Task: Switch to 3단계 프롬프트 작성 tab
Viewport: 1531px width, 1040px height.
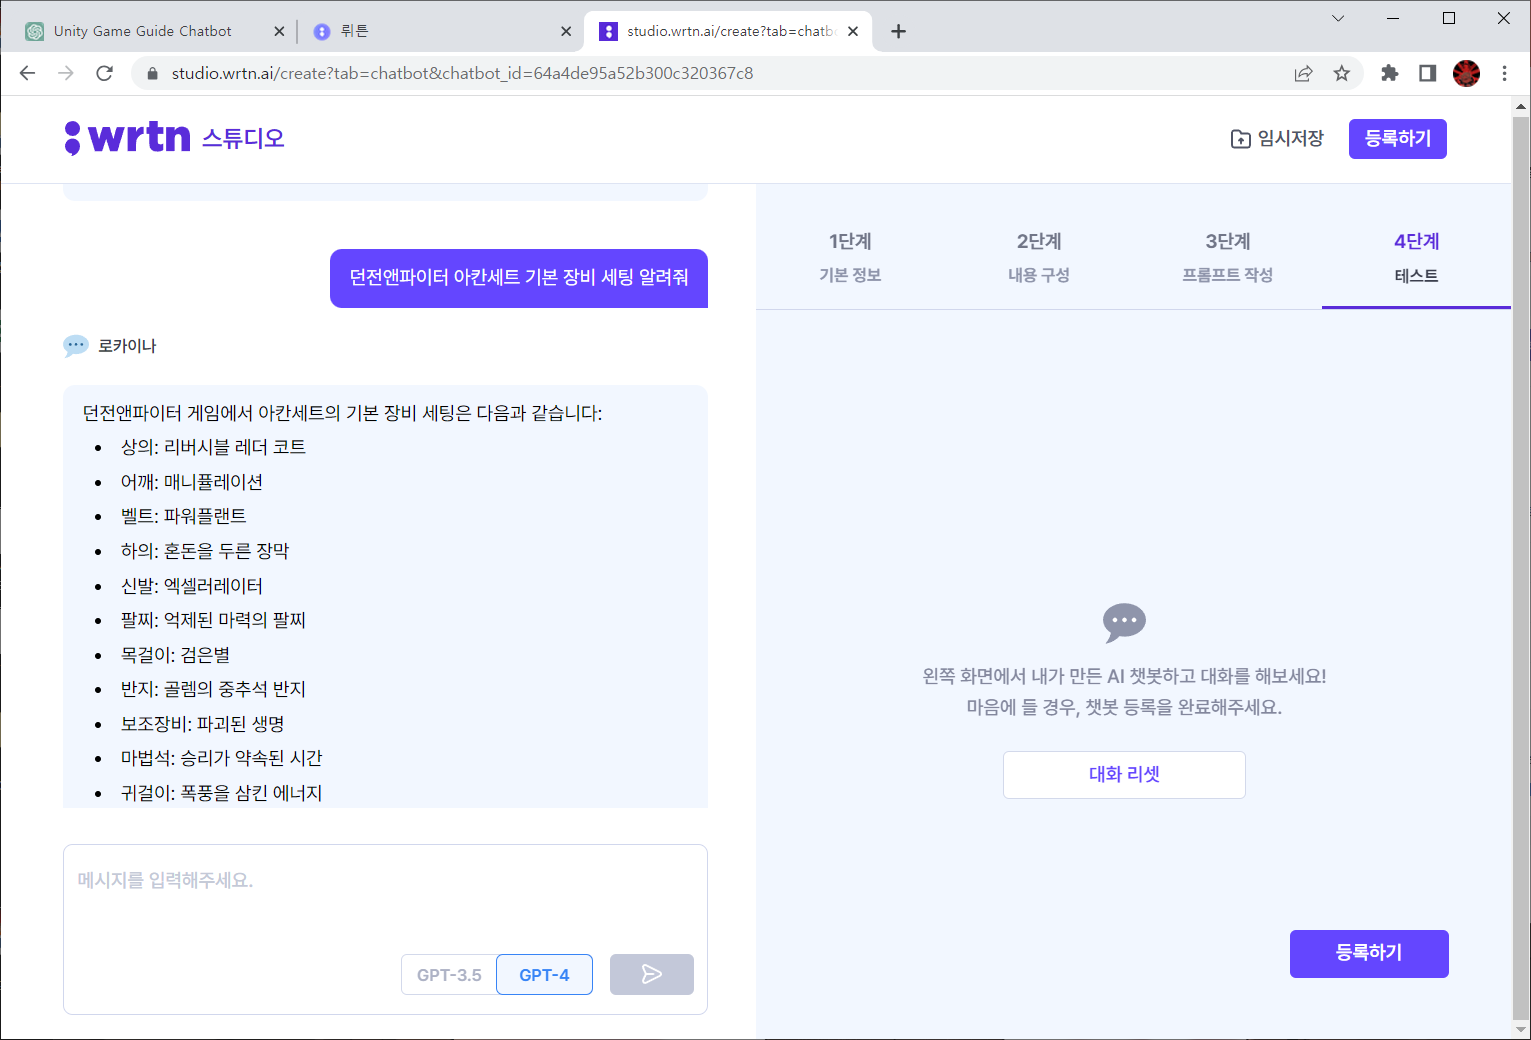Action: 1227,258
